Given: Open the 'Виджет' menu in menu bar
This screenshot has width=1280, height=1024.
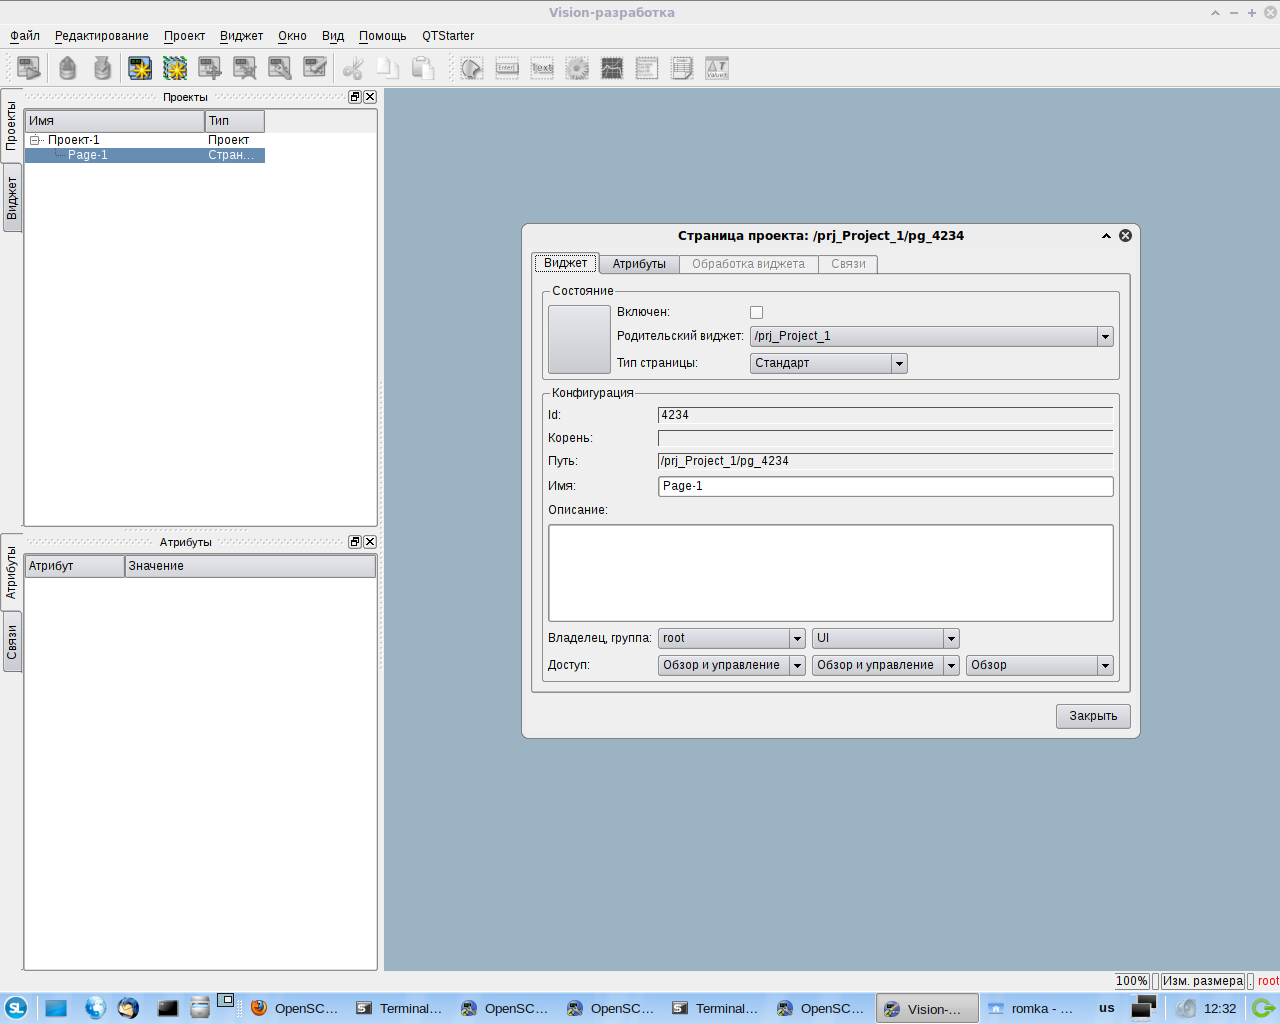Looking at the screenshot, I should coord(241,36).
